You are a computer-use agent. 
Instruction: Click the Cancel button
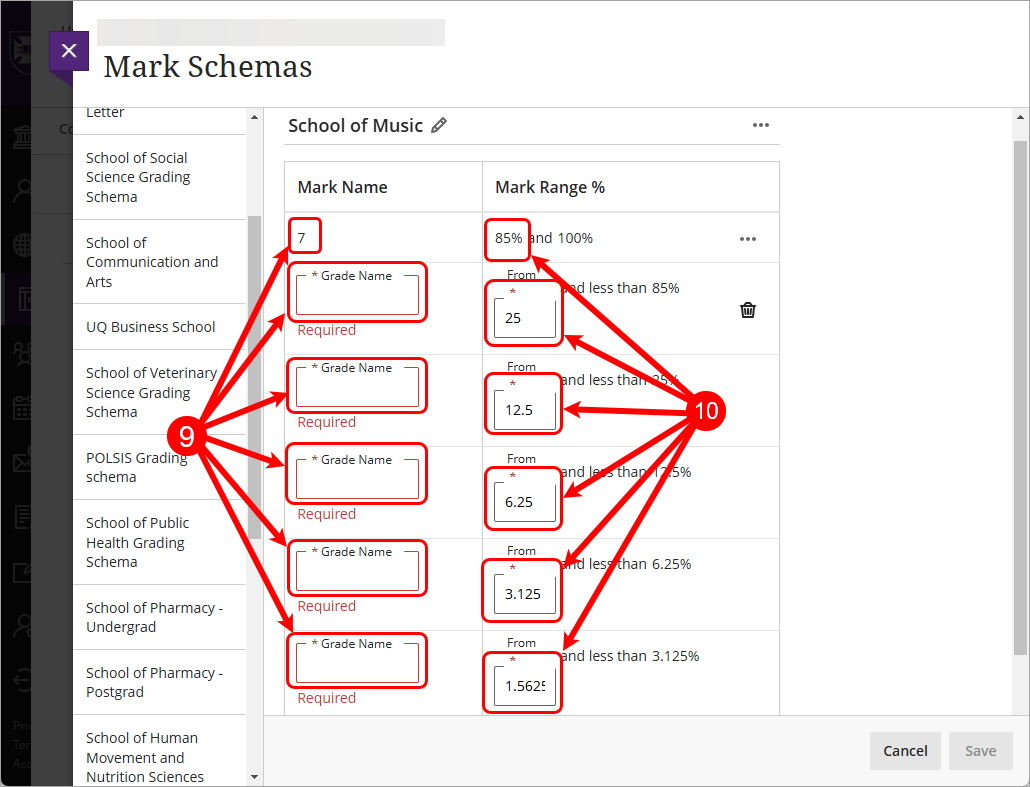tap(905, 751)
